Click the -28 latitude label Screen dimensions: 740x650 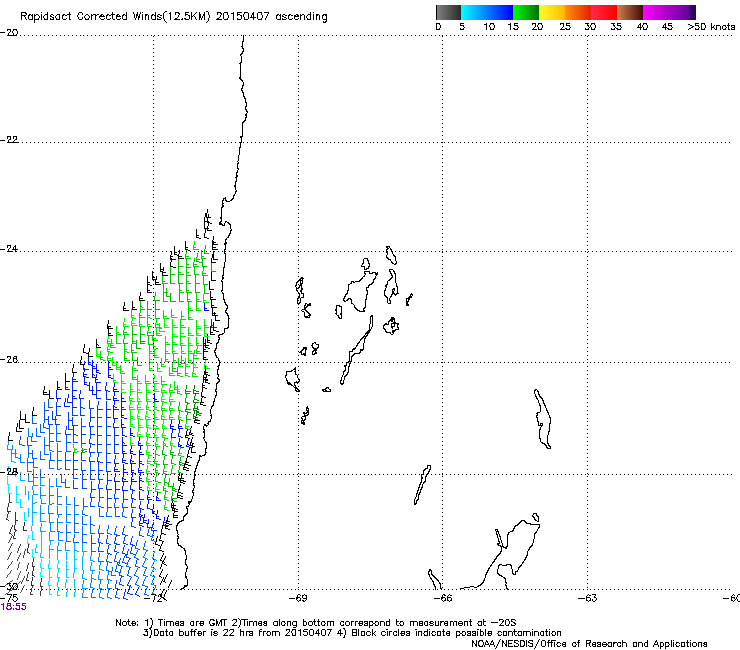click(x=9, y=472)
